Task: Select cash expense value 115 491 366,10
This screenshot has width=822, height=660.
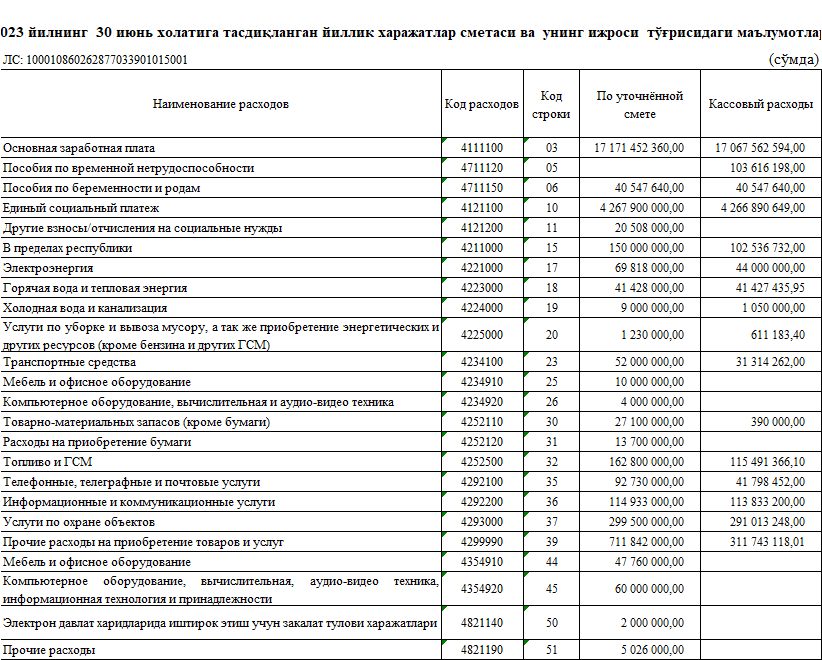Action: 760,462
